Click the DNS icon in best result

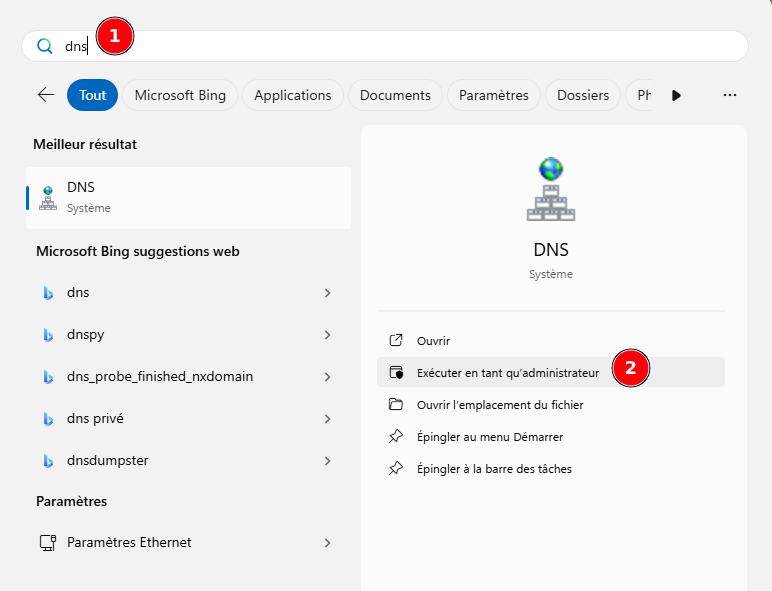(48, 198)
